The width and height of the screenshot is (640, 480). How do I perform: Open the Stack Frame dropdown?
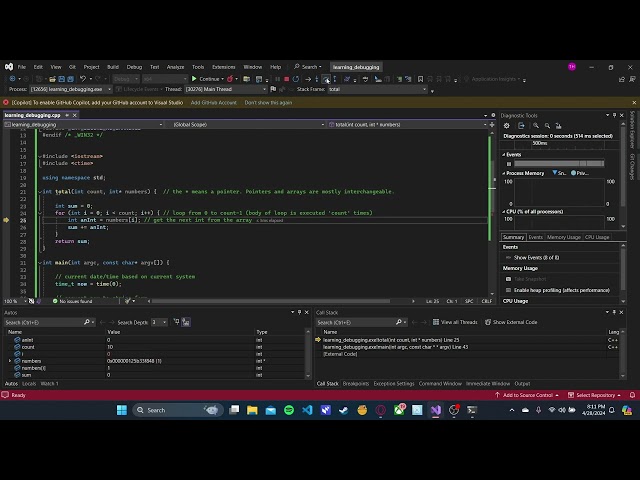click(377, 89)
